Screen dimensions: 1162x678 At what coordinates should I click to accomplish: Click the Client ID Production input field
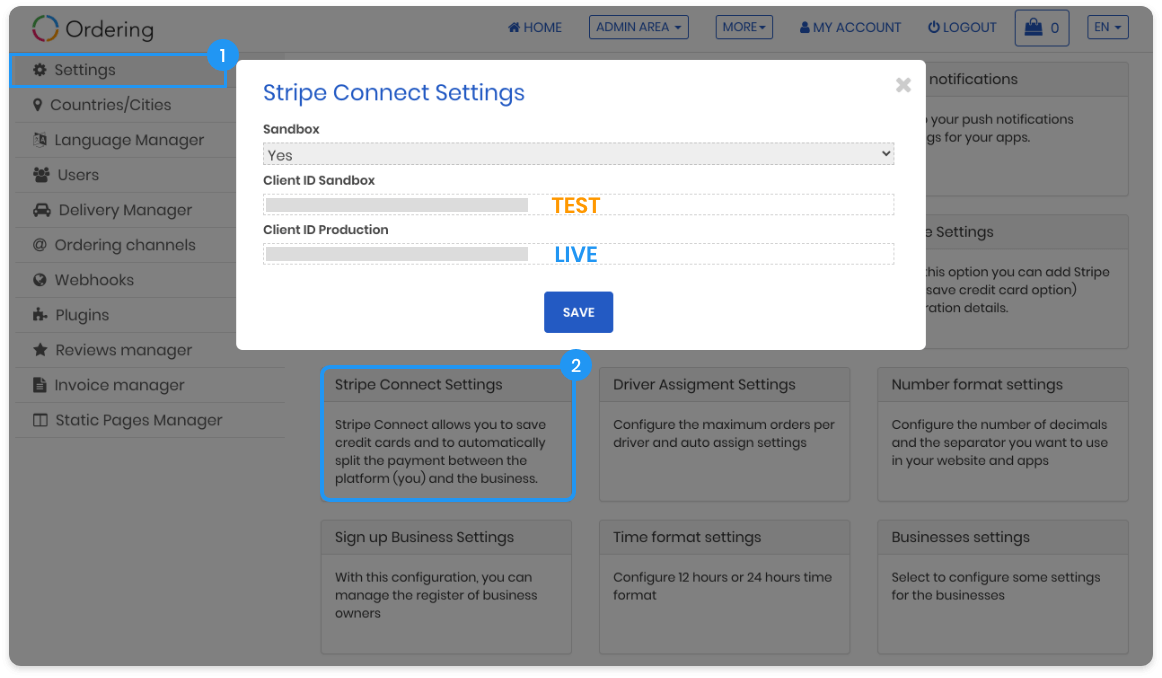point(578,254)
